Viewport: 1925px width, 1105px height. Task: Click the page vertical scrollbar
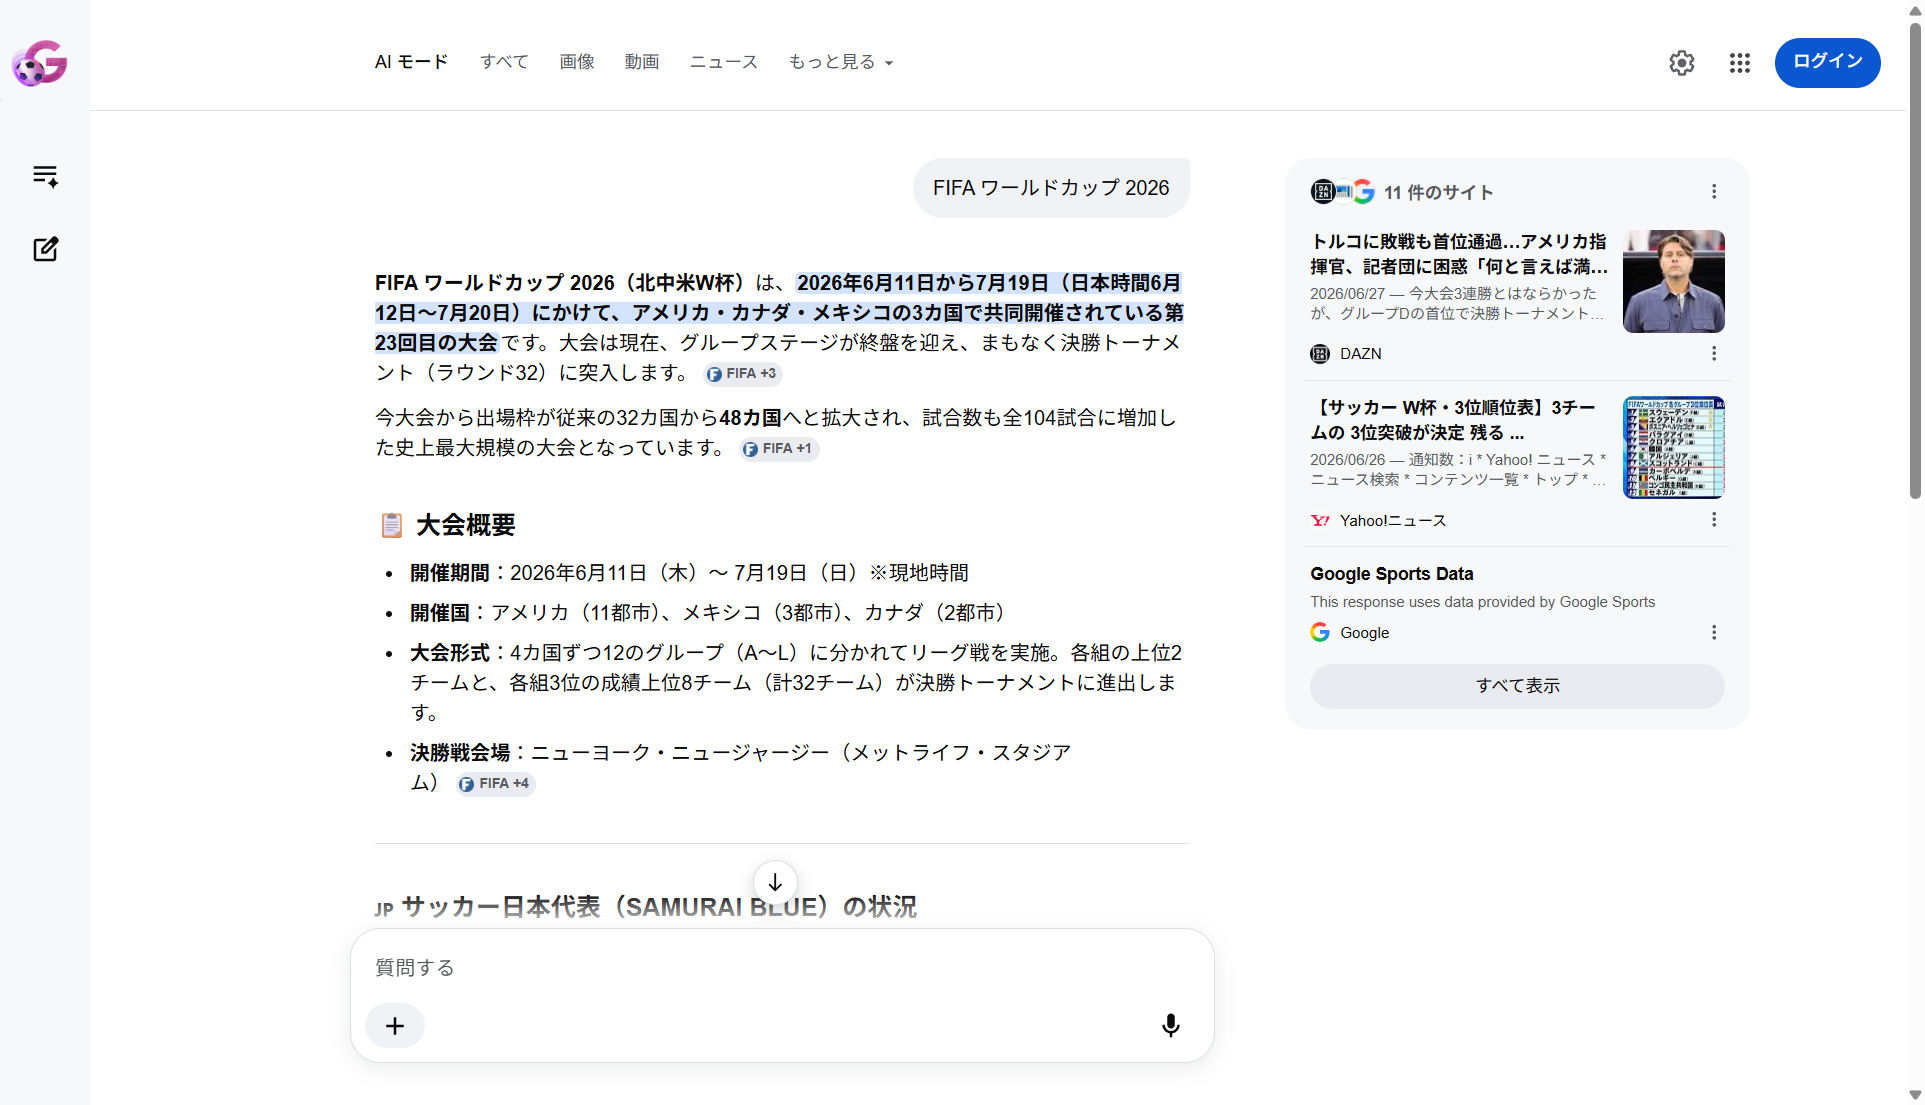click(x=1914, y=260)
